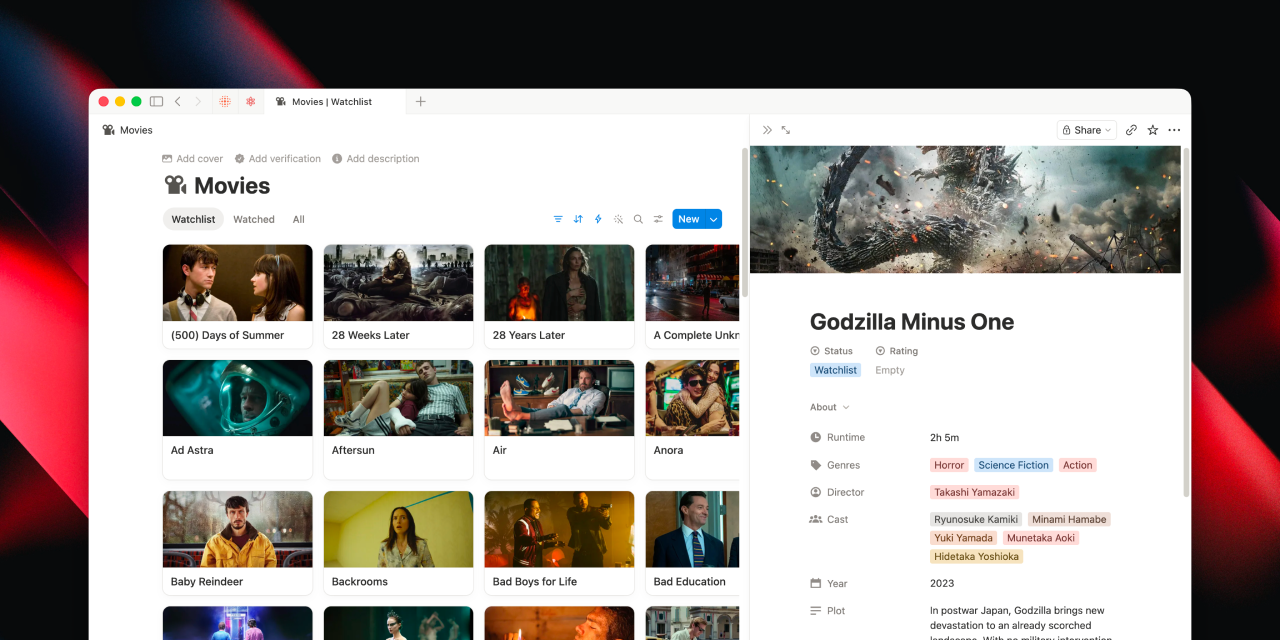The width and height of the screenshot is (1280, 640).
Task: Click the Year property calendar icon
Action: pos(816,583)
